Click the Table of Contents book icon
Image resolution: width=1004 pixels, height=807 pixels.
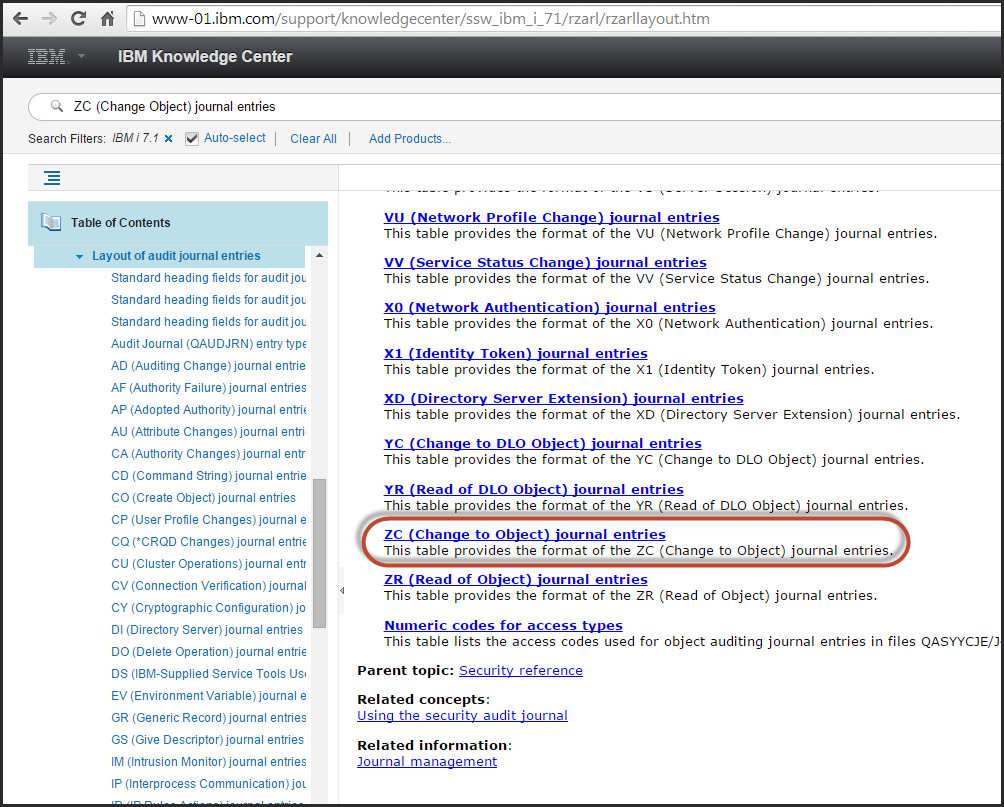[x=51, y=222]
